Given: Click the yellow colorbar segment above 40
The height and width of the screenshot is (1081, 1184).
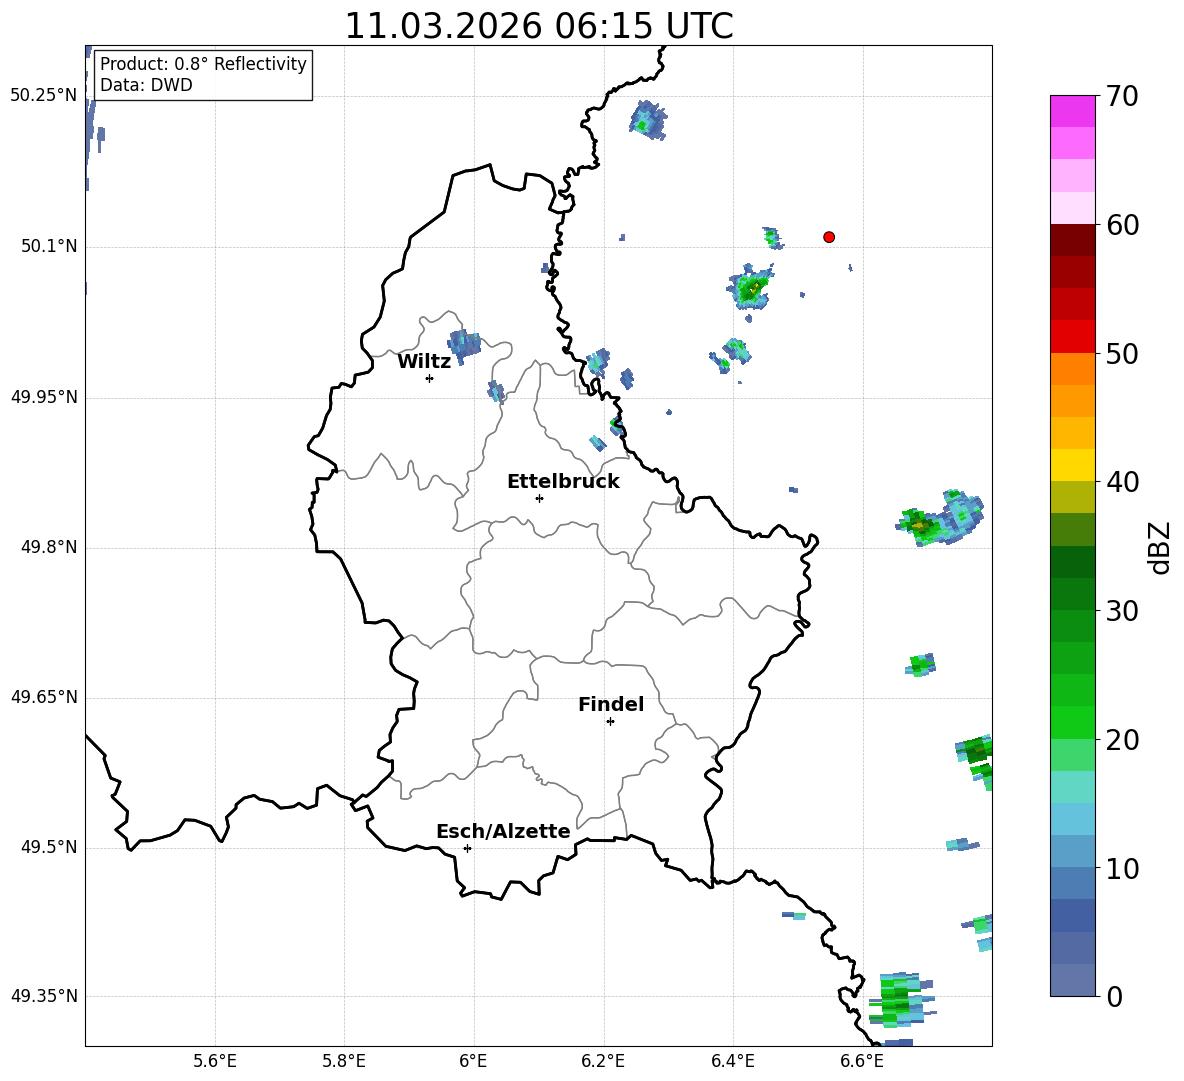Looking at the screenshot, I should (1072, 465).
